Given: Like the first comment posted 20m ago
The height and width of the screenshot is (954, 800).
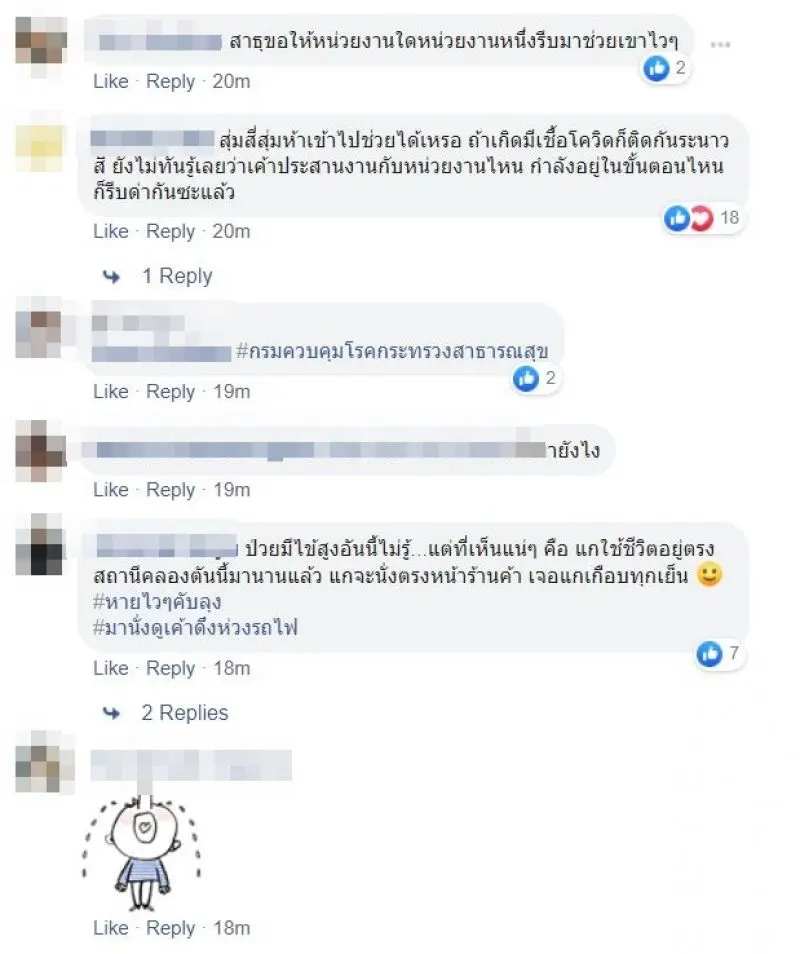Looking at the screenshot, I should pos(111,81).
